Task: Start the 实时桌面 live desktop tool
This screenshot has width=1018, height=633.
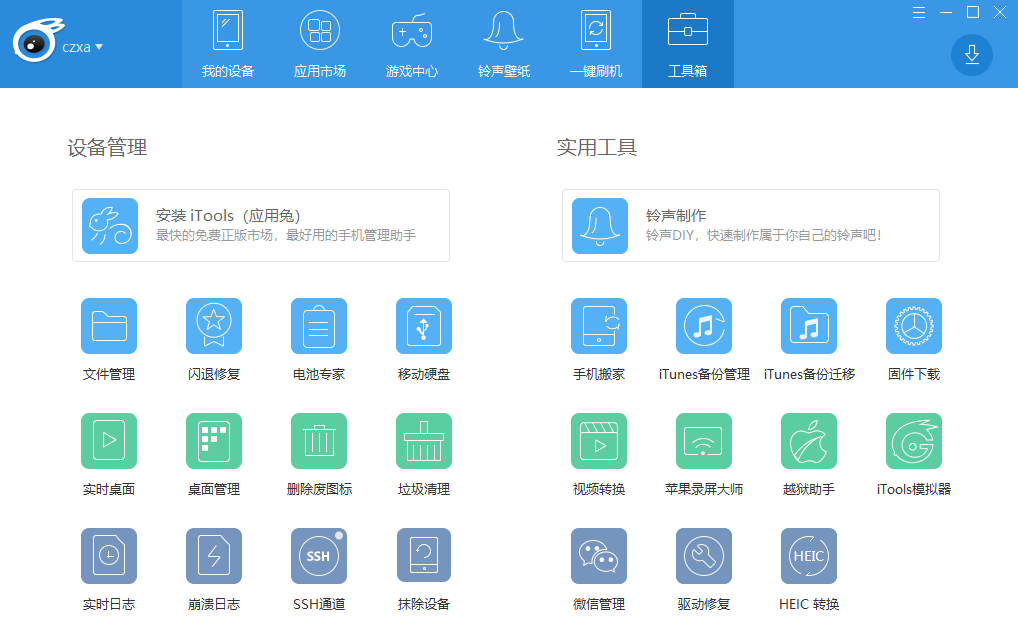Action: tap(109, 441)
